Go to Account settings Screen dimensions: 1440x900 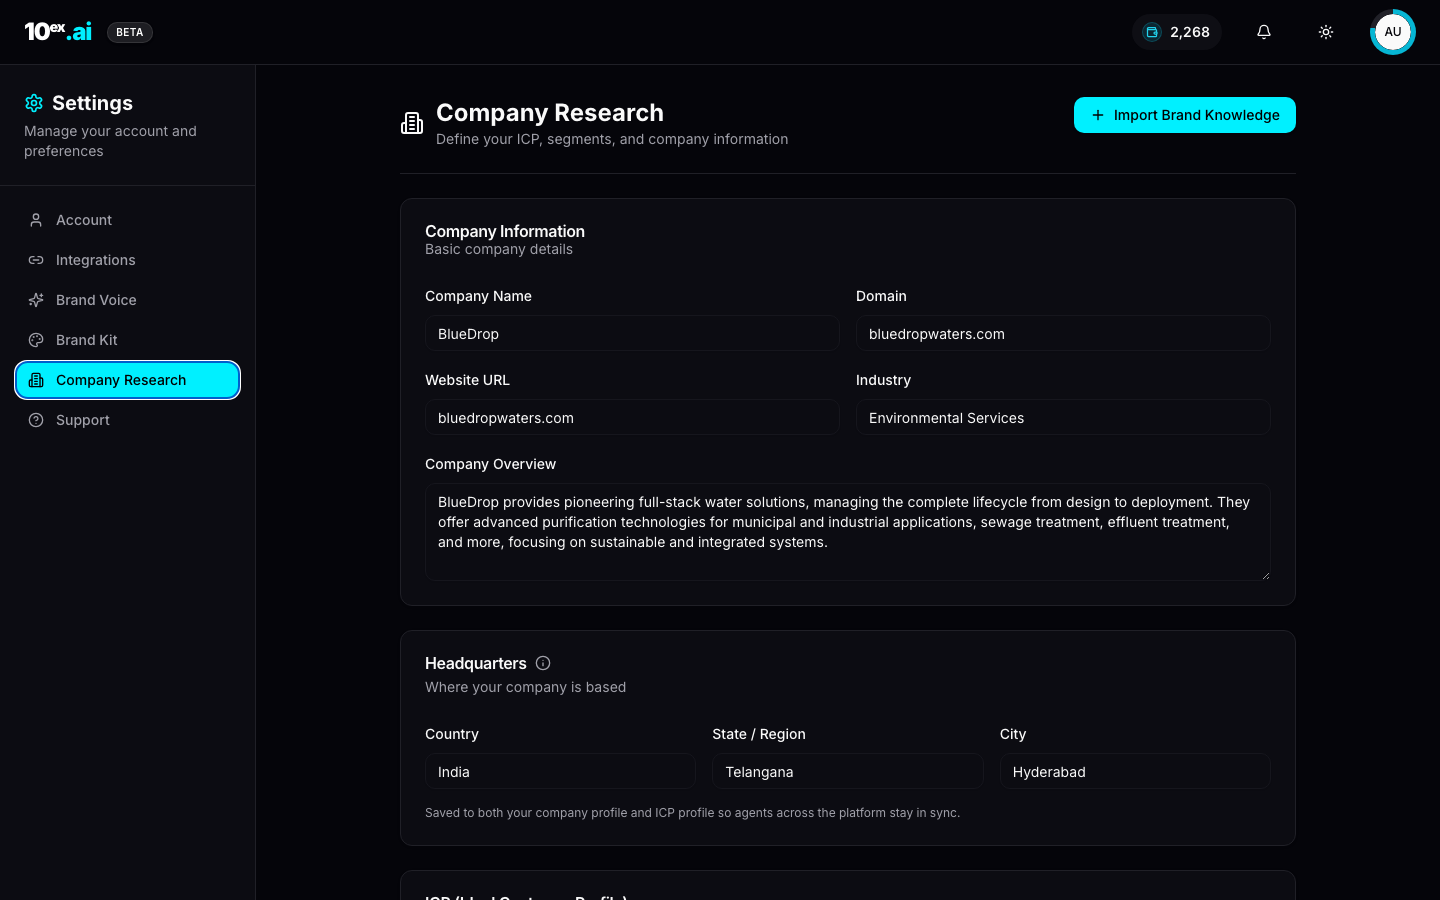point(128,220)
